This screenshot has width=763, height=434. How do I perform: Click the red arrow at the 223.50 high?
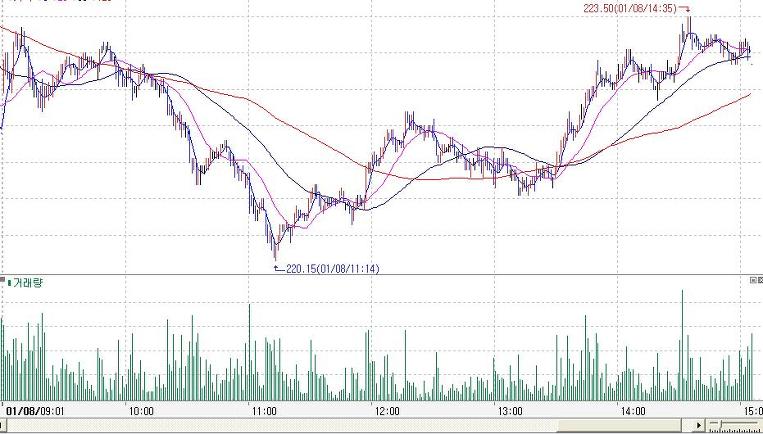685,9
